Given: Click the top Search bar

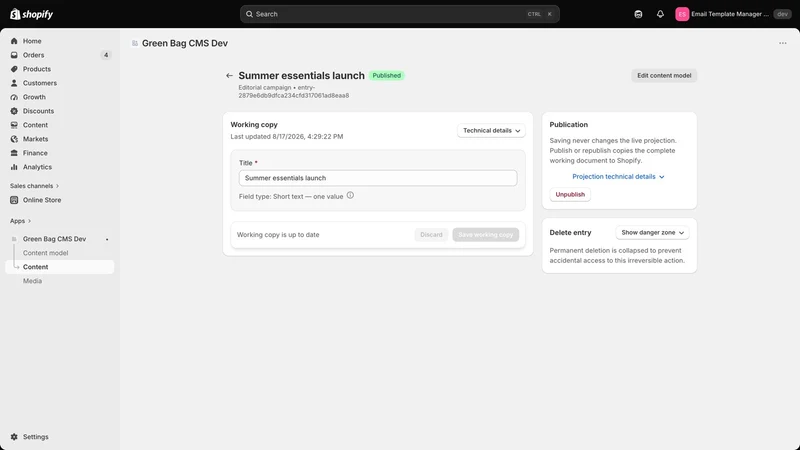Looking at the screenshot, I should 399,14.
